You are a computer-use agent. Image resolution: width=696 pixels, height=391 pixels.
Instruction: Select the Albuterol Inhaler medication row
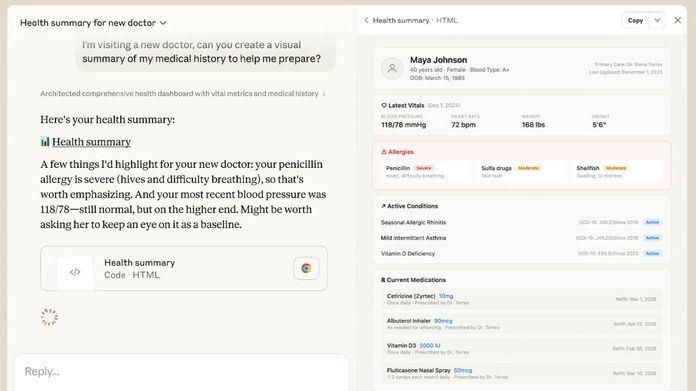(x=522, y=324)
